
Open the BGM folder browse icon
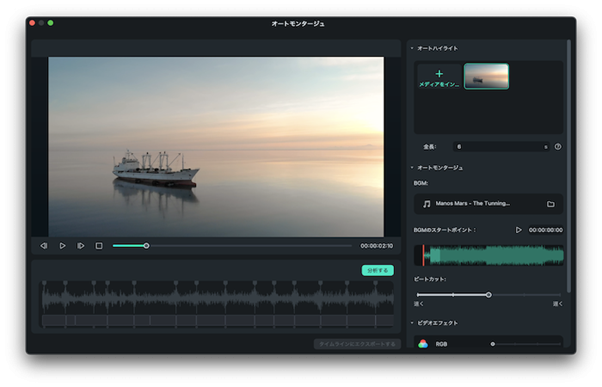[x=551, y=204]
